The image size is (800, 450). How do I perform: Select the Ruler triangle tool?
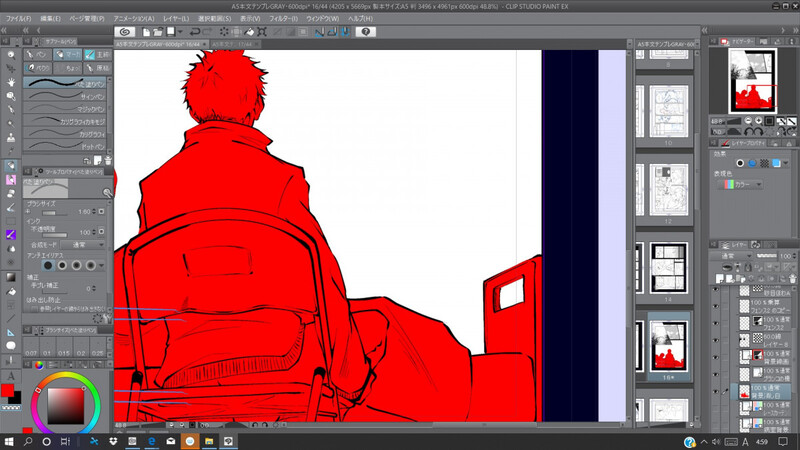[x=11, y=332]
